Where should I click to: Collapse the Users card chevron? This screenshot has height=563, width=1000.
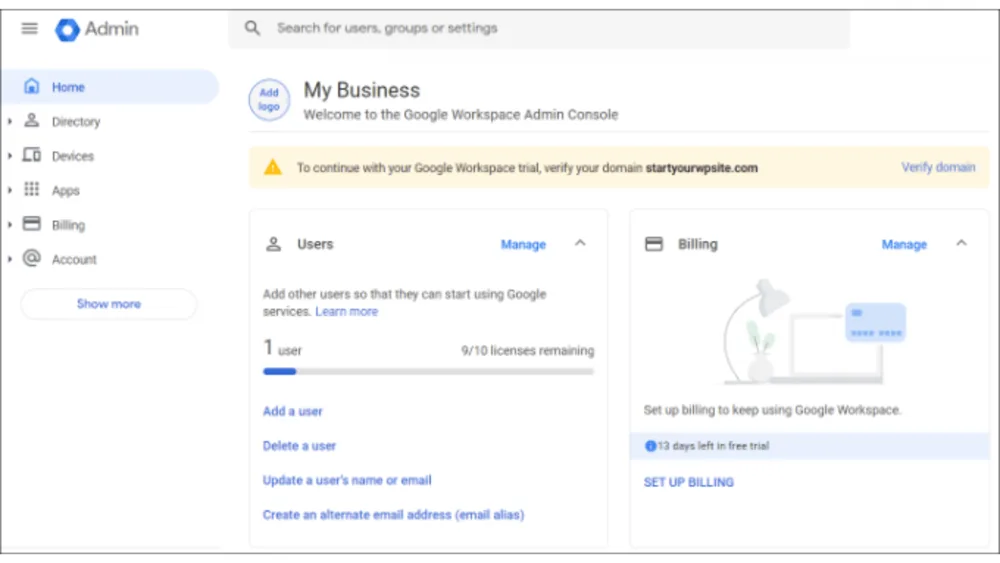[x=580, y=243]
